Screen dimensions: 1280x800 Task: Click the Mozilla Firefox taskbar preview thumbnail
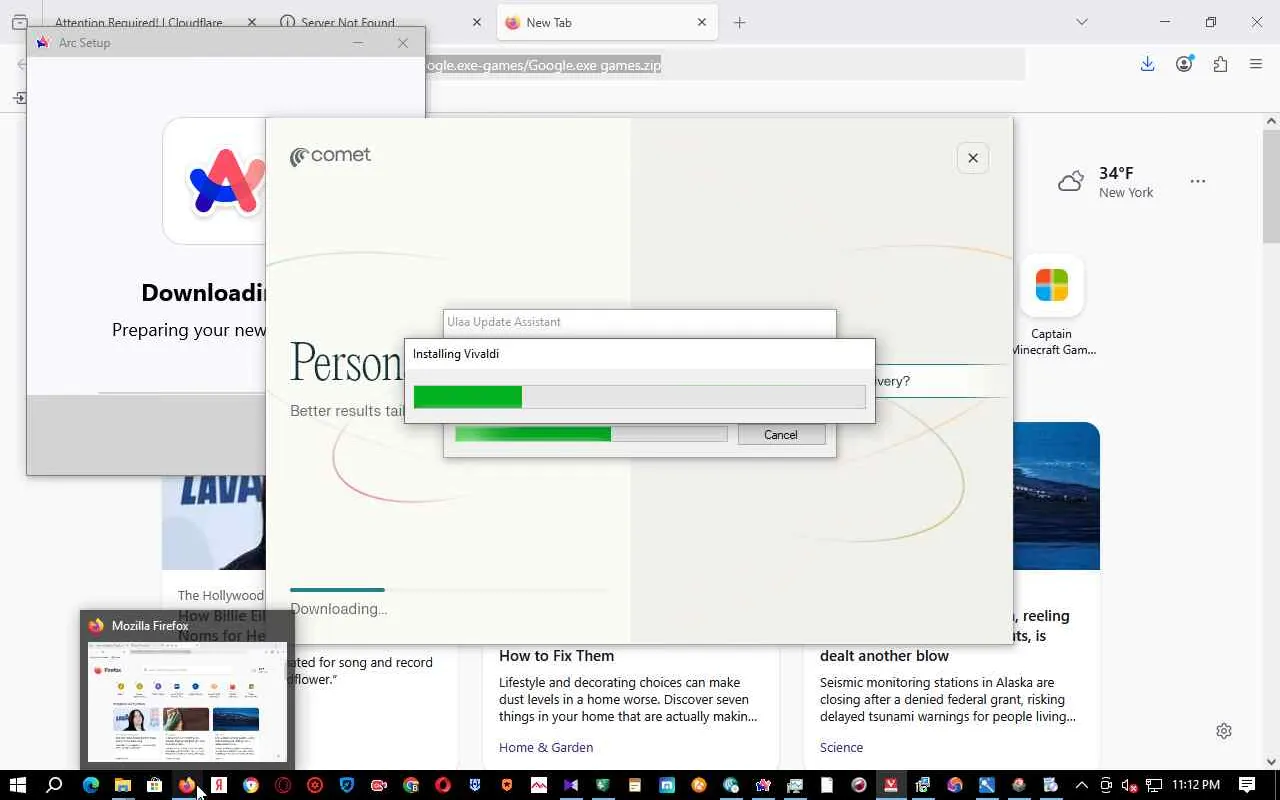click(187, 702)
